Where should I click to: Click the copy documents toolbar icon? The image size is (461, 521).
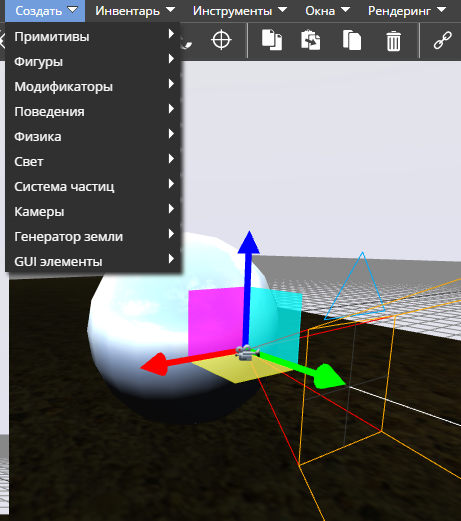272,40
